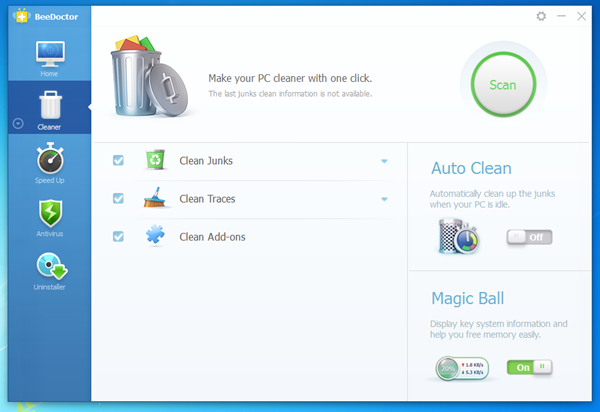The width and height of the screenshot is (600, 412).
Task: Click the Magic Ball description text
Action: coord(499,329)
